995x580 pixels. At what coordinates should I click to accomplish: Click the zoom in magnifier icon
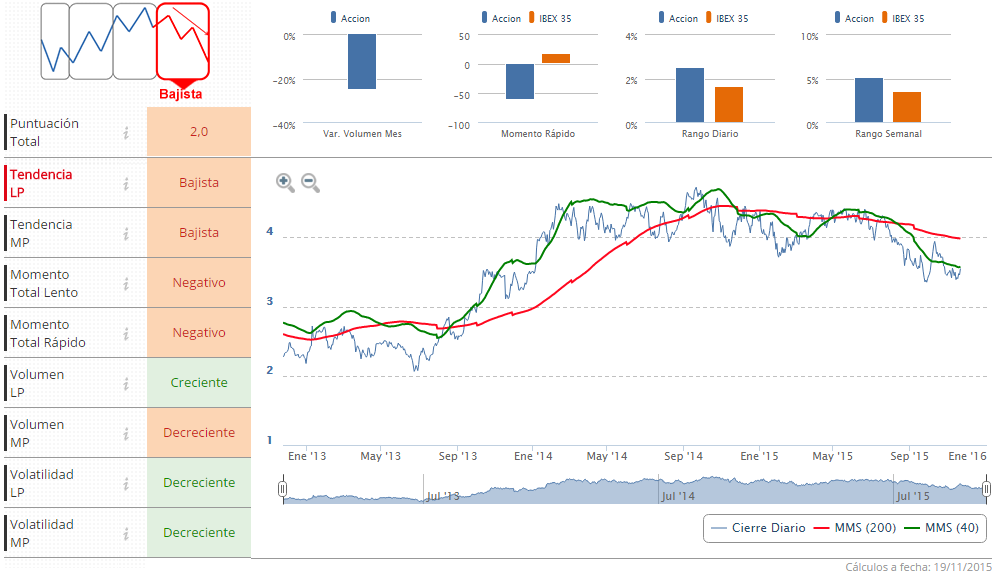(285, 182)
